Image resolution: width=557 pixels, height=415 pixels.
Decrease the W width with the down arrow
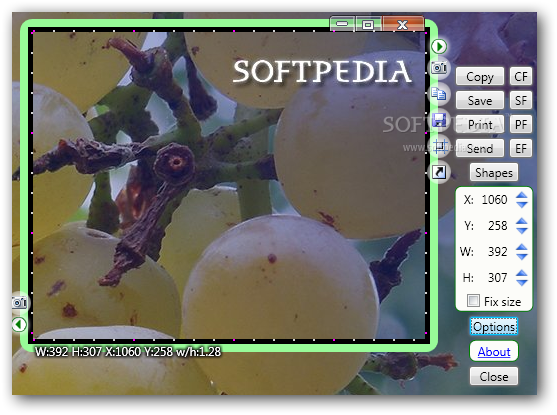click(x=521, y=256)
